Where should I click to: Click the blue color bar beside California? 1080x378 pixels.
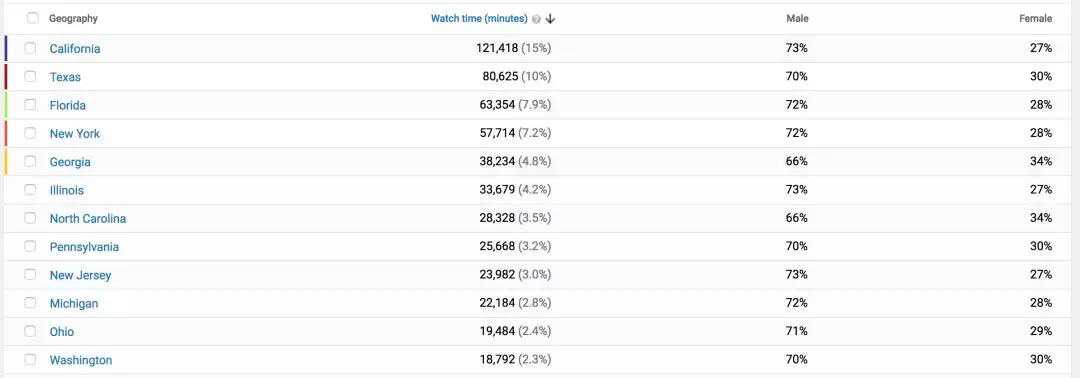coord(6,48)
